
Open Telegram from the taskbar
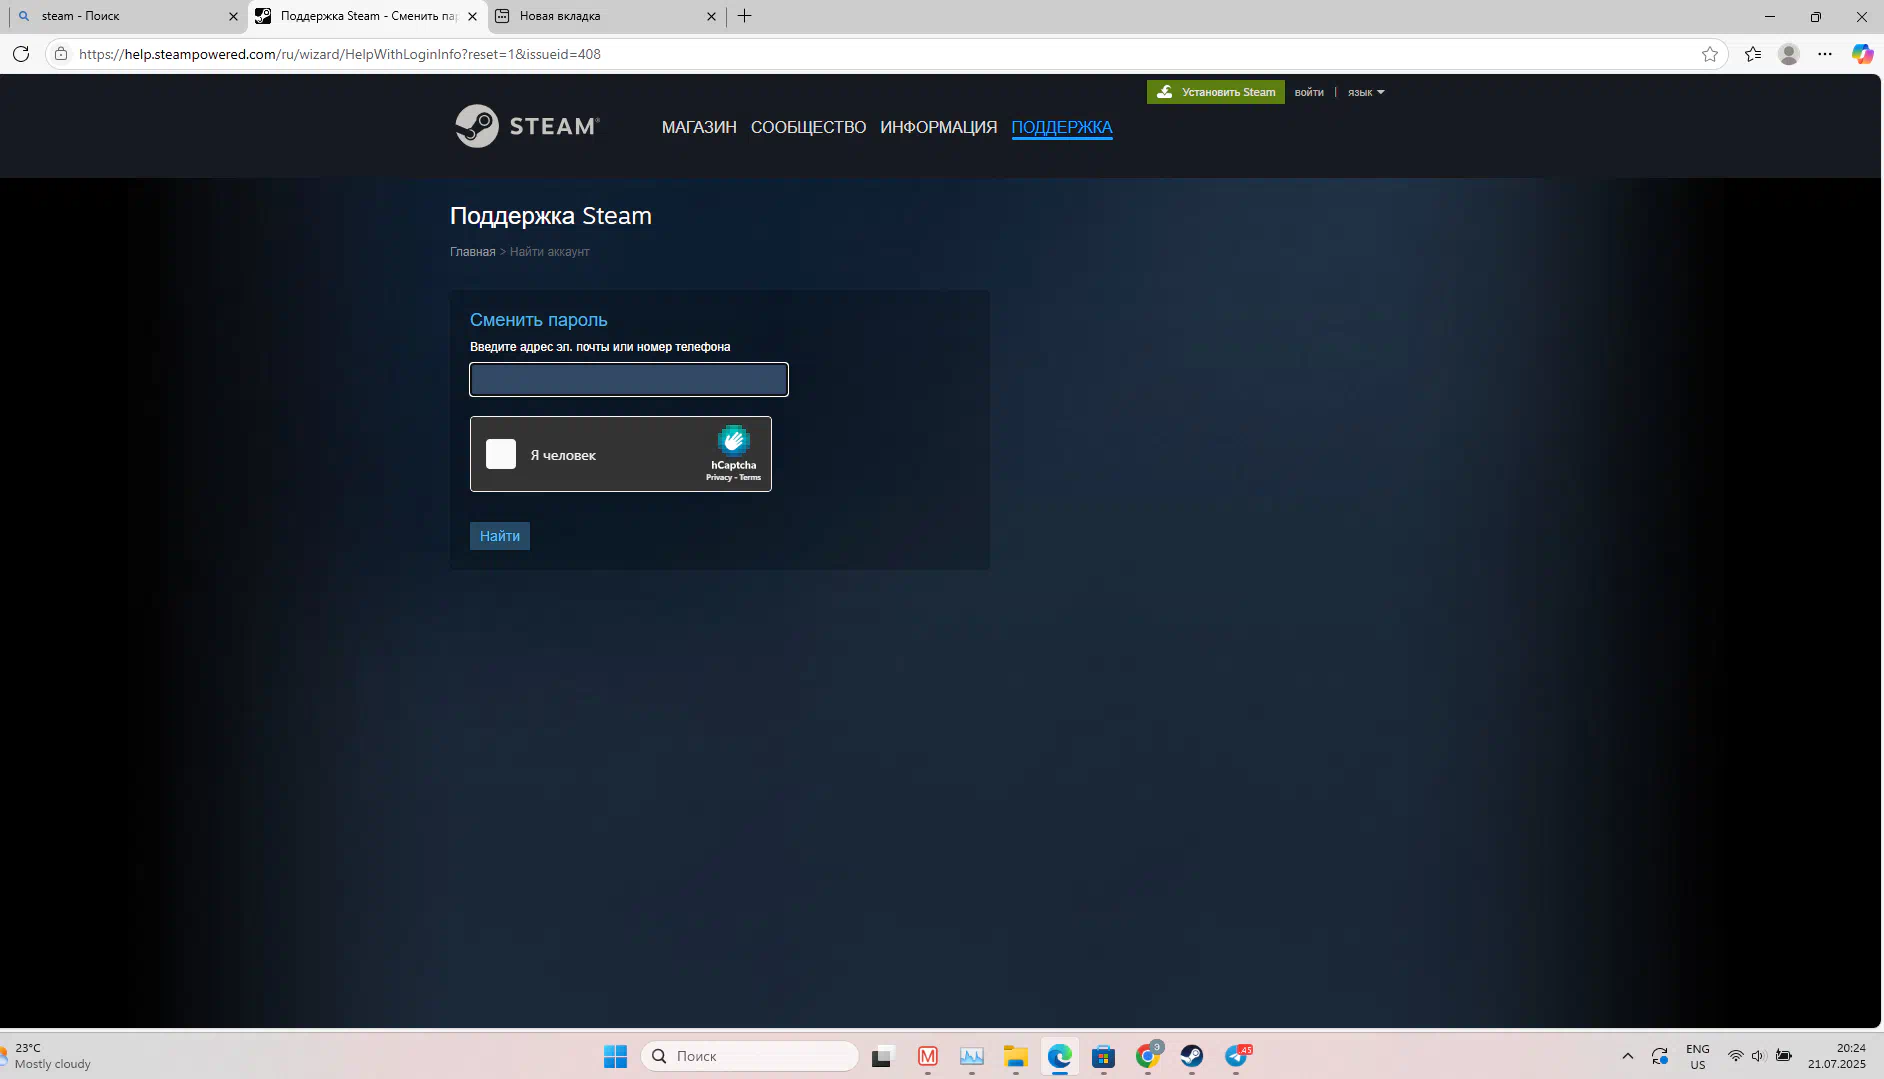click(x=1237, y=1056)
